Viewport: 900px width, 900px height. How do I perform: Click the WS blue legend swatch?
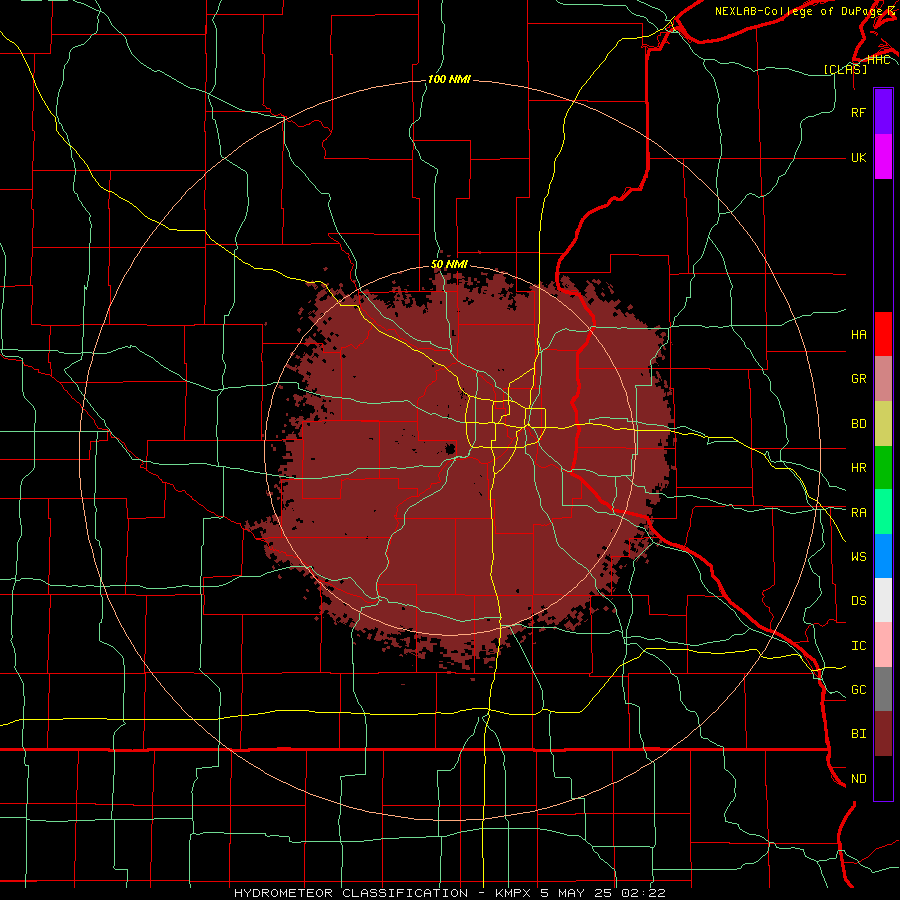tap(883, 556)
